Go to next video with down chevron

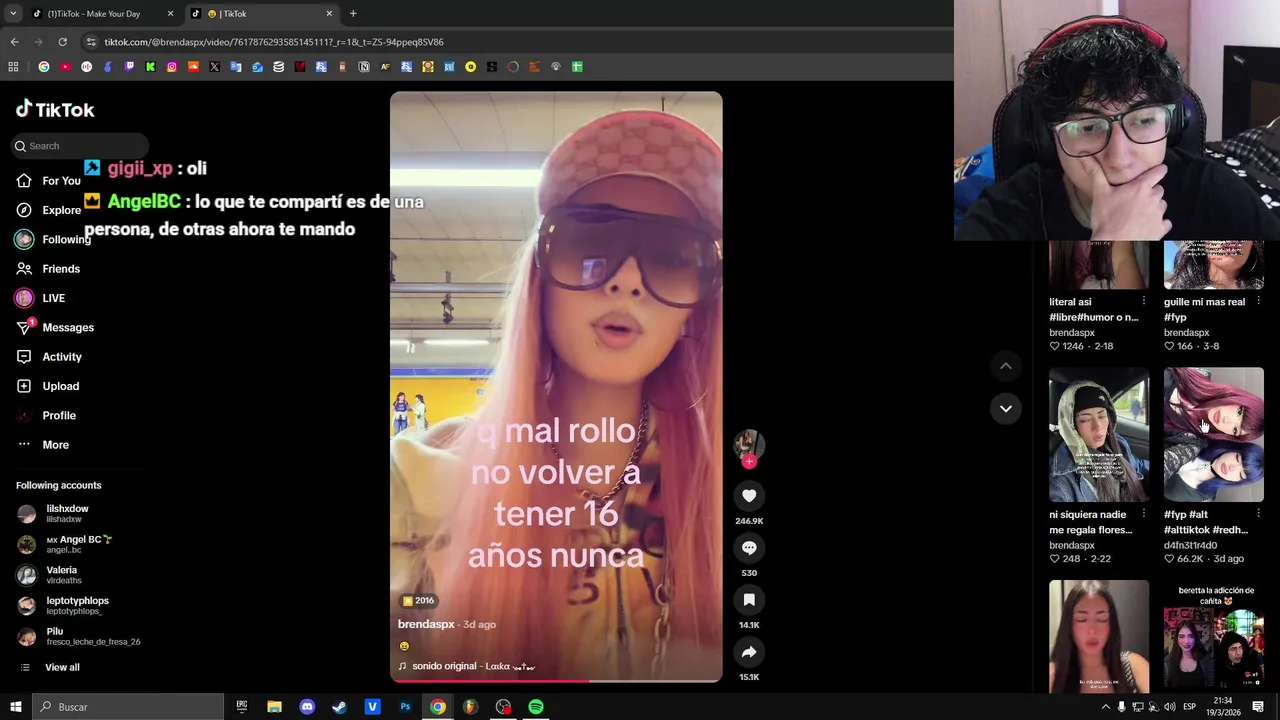pos(1006,408)
